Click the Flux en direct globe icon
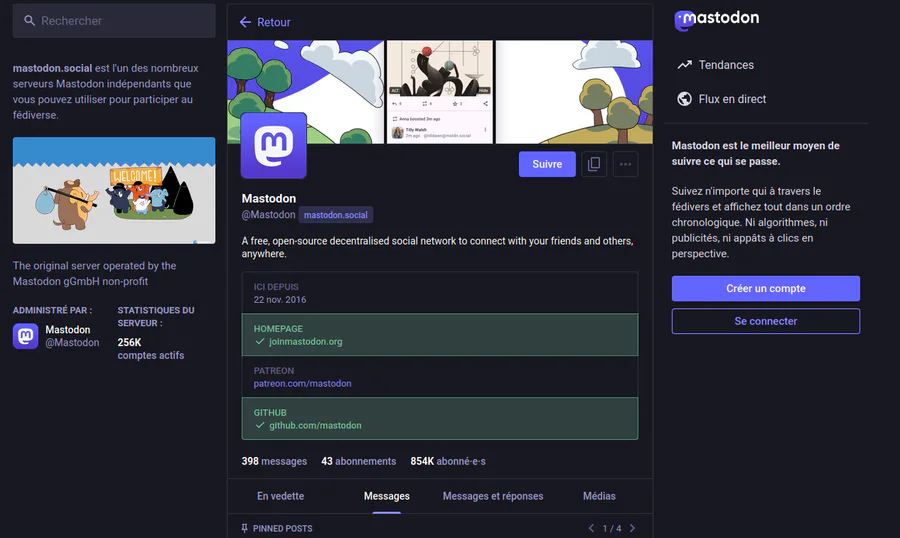This screenshot has height=538, width=900. [684, 99]
